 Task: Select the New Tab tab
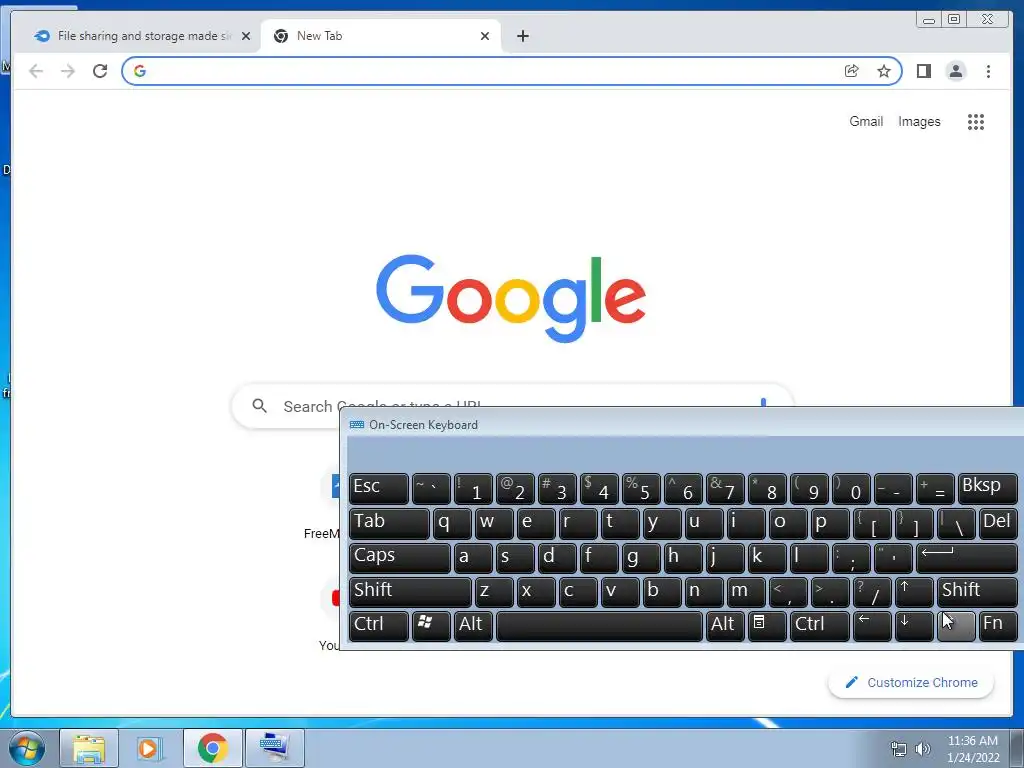(x=380, y=36)
